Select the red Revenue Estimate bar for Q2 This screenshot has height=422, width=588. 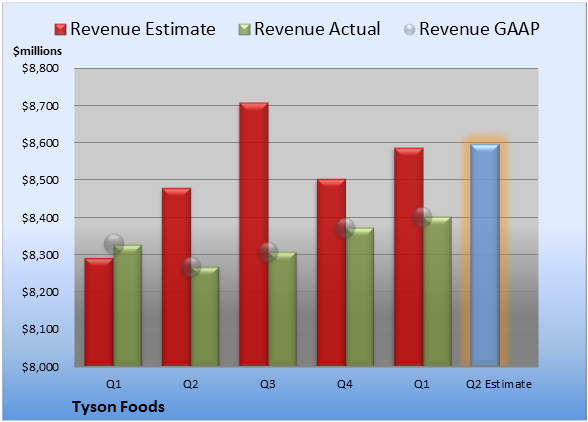(x=176, y=277)
